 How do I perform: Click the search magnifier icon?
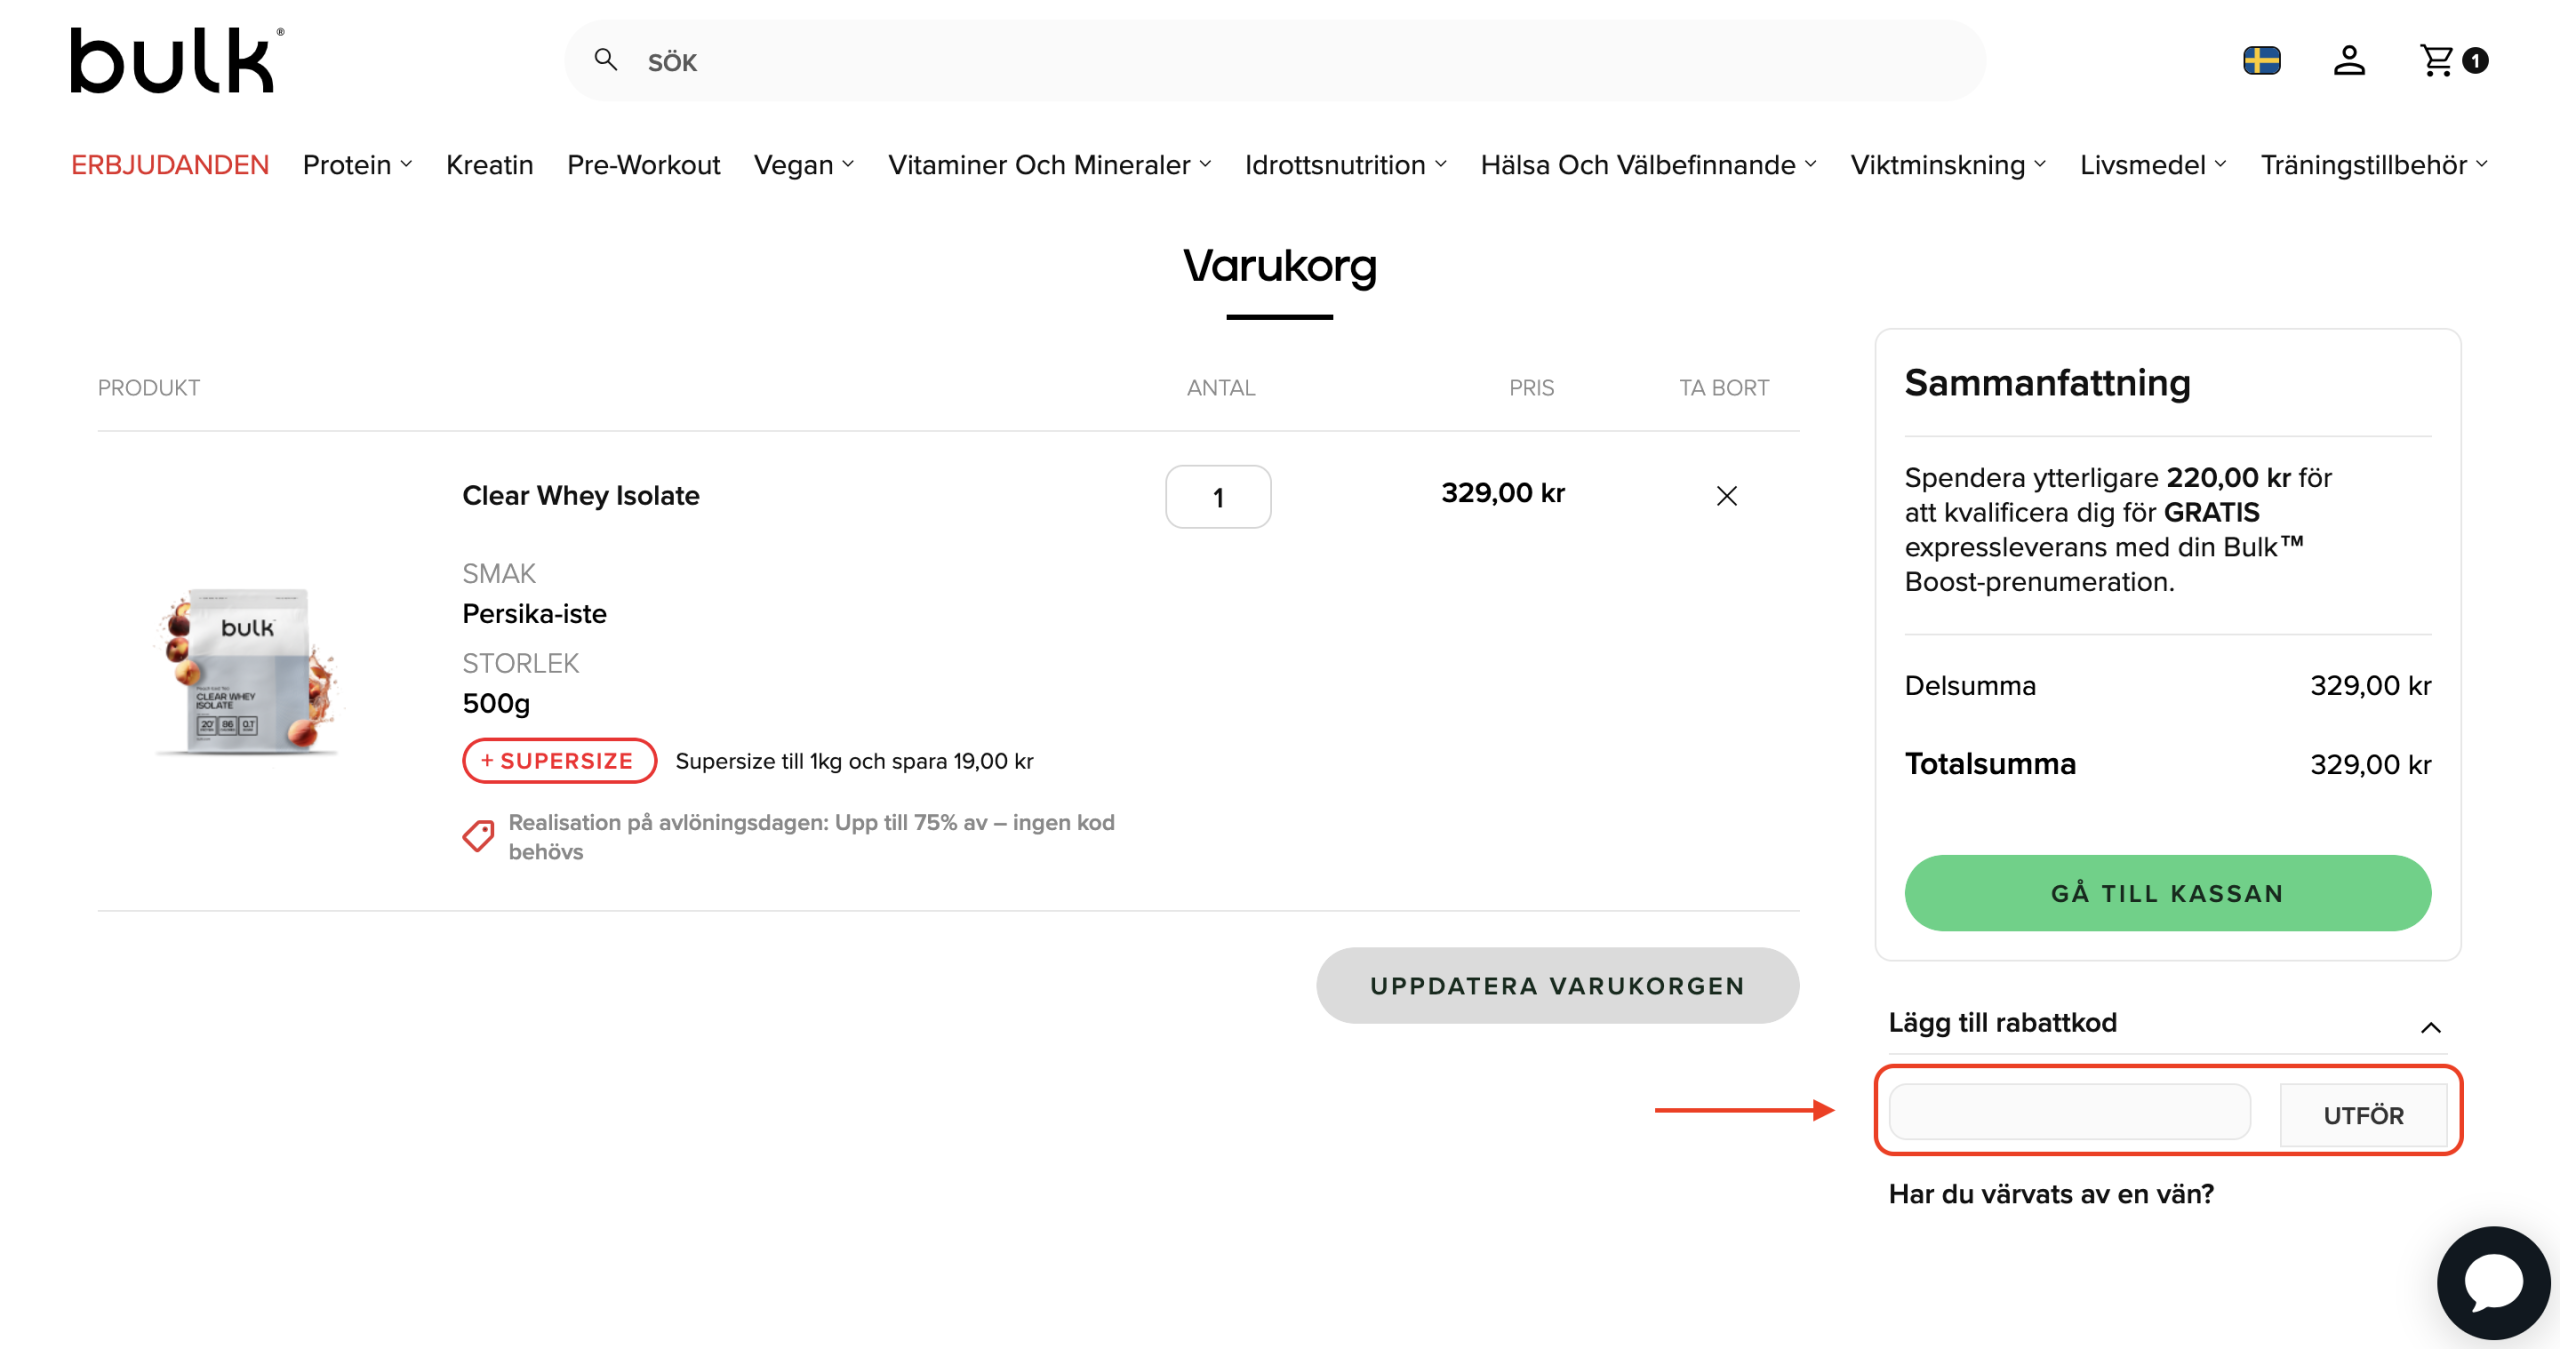pyautogui.click(x=605, y=60)
